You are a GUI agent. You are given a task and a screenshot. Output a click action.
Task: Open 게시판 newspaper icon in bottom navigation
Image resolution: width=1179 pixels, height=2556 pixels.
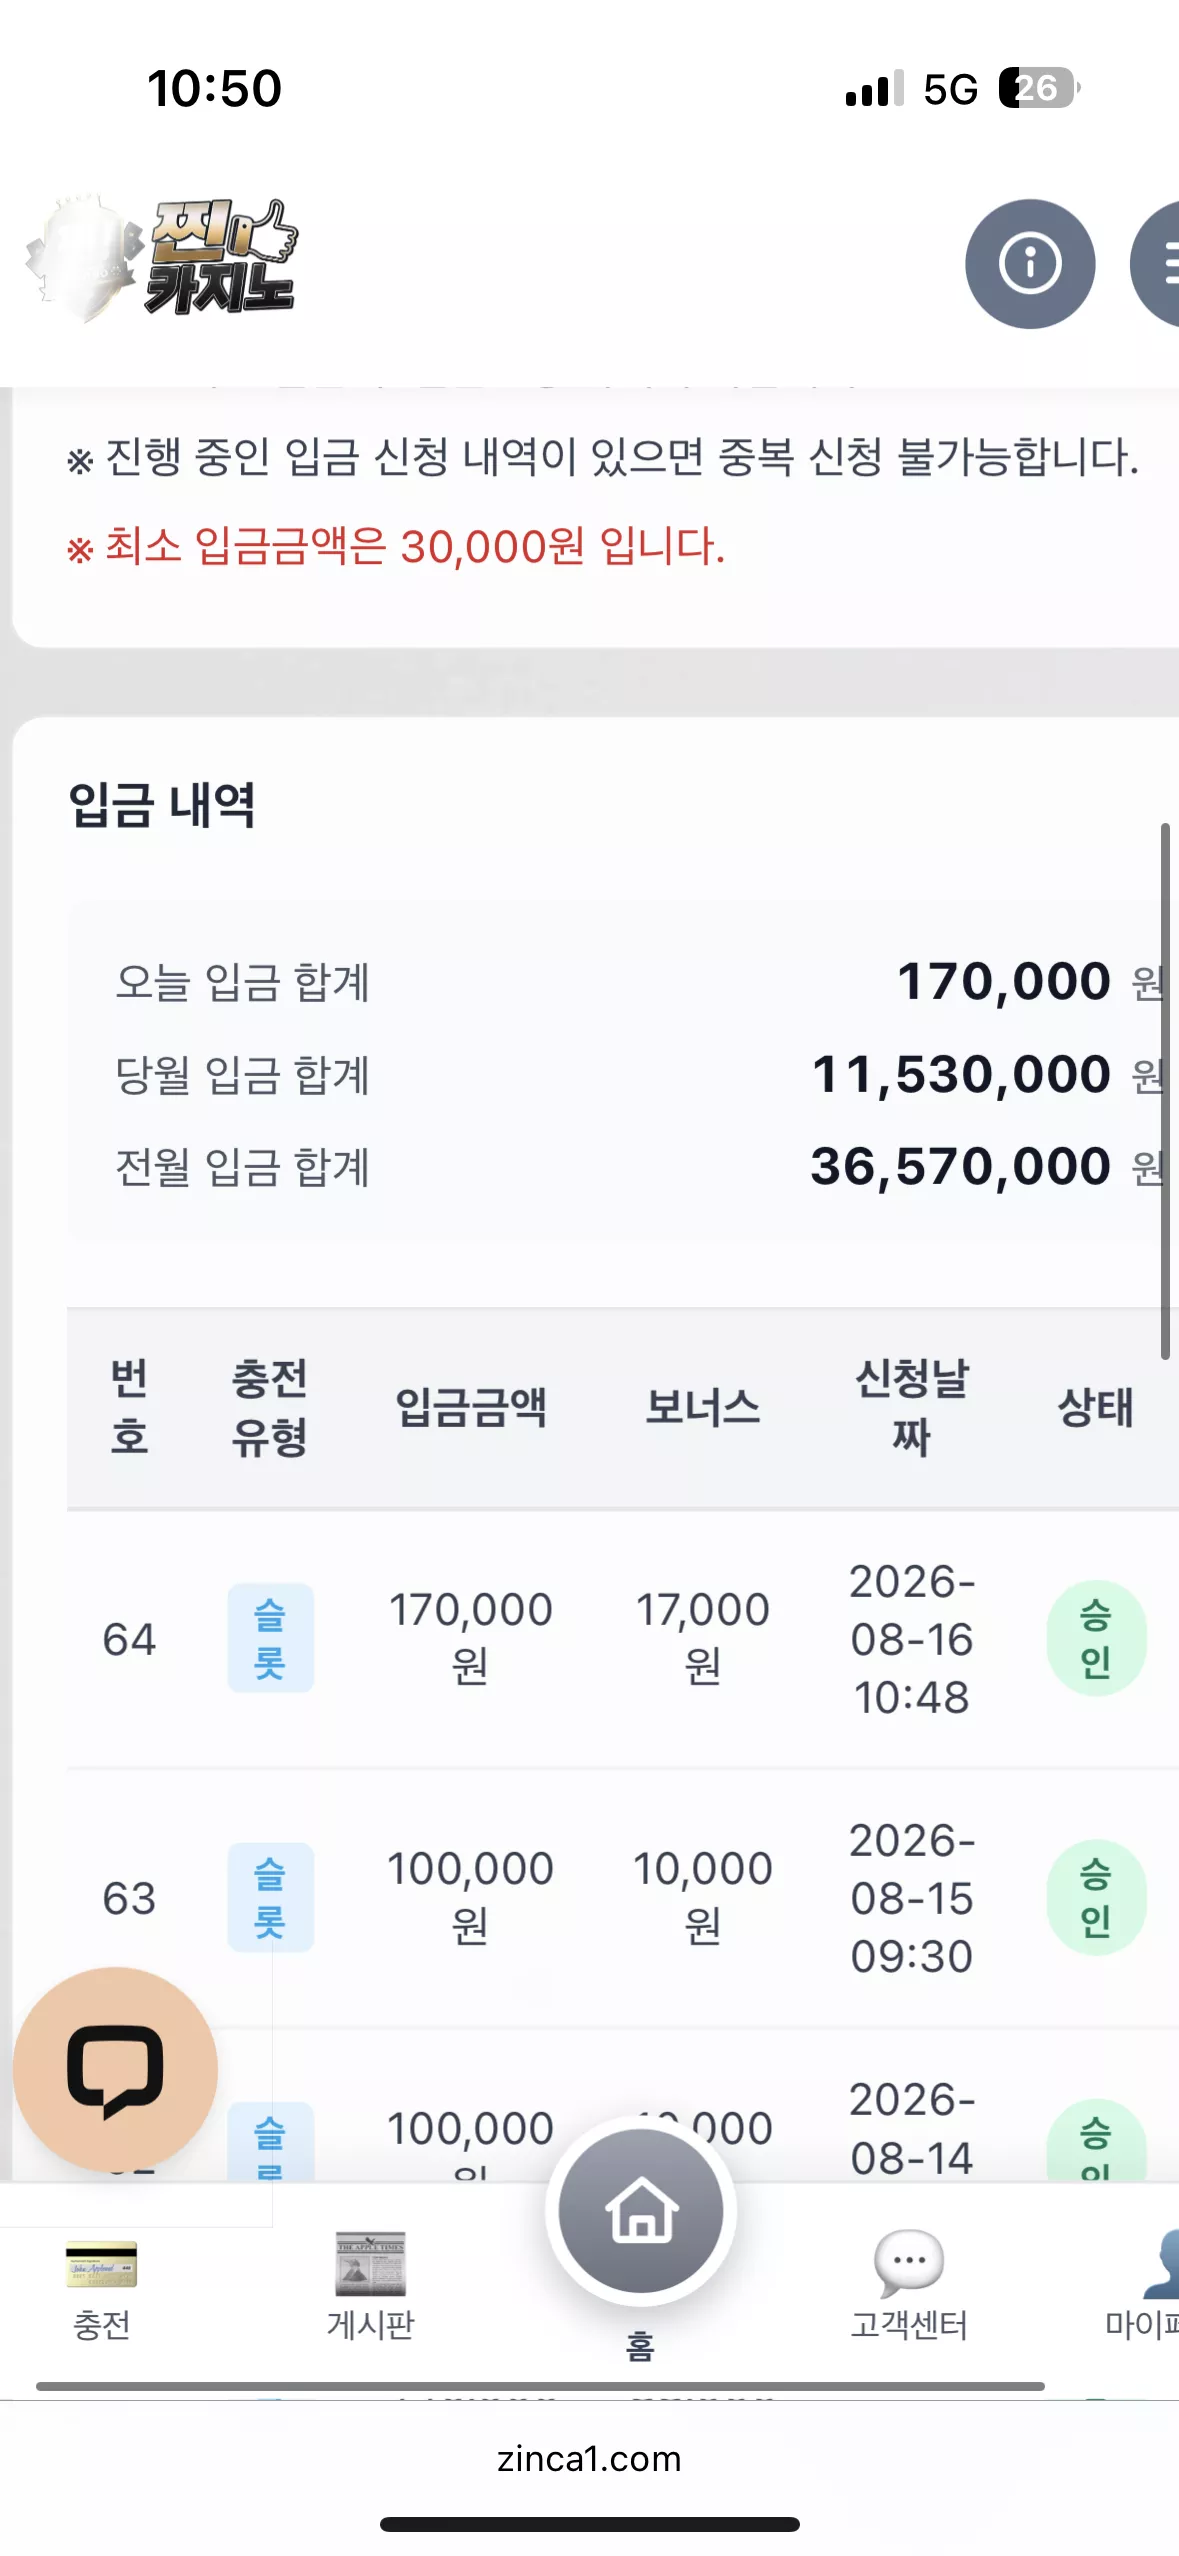coord(370,2265)
